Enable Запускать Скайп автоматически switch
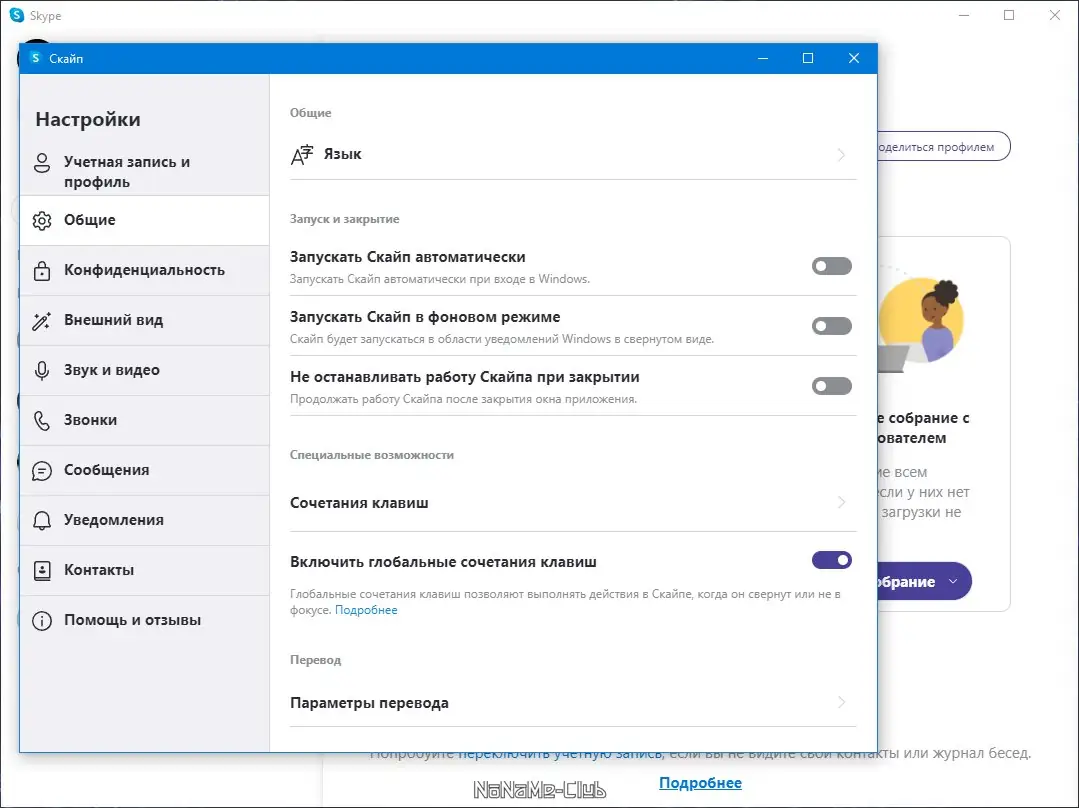This screenshot has height=808, width=1079. click(831, 266)
